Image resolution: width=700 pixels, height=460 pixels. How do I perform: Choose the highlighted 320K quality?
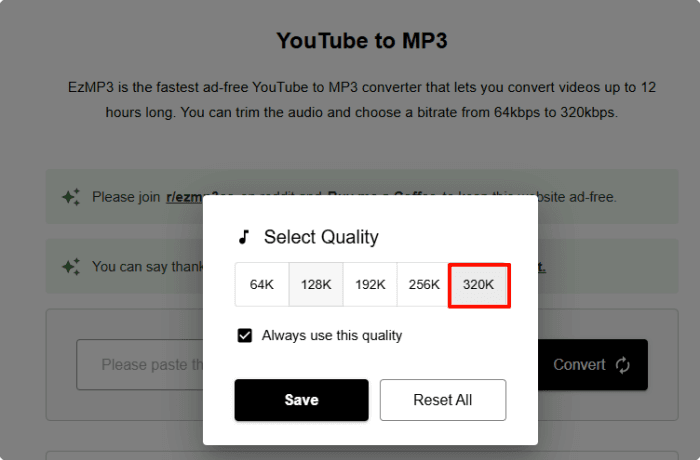pyautogui.click(x=479, y=285)
